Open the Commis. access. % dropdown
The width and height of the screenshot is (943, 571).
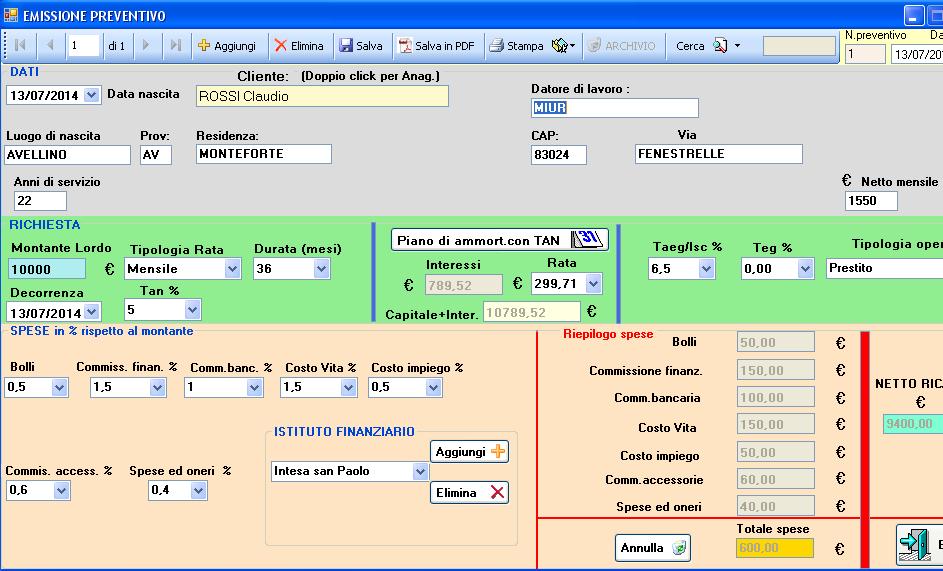coord(61,490)
